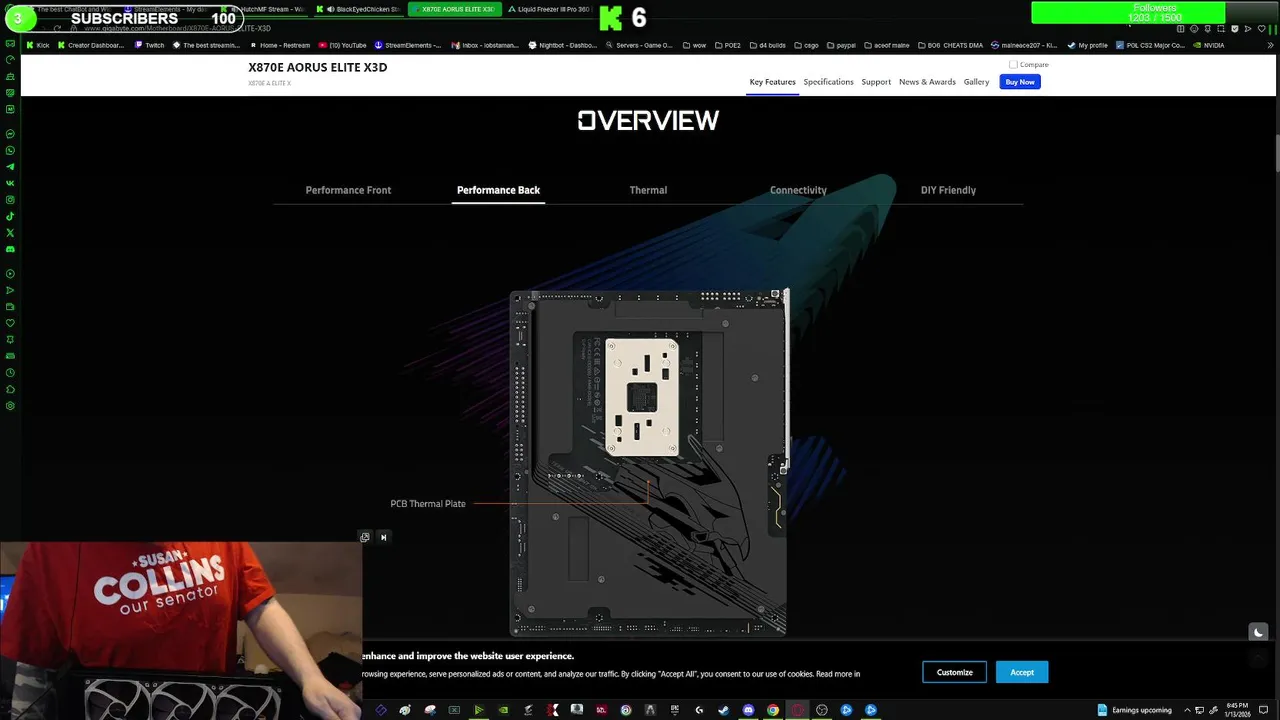This screenshot has height=720, width=1280.
Task: Click the Epic Games icon in taskbar
Action: (x=674, y=710)
